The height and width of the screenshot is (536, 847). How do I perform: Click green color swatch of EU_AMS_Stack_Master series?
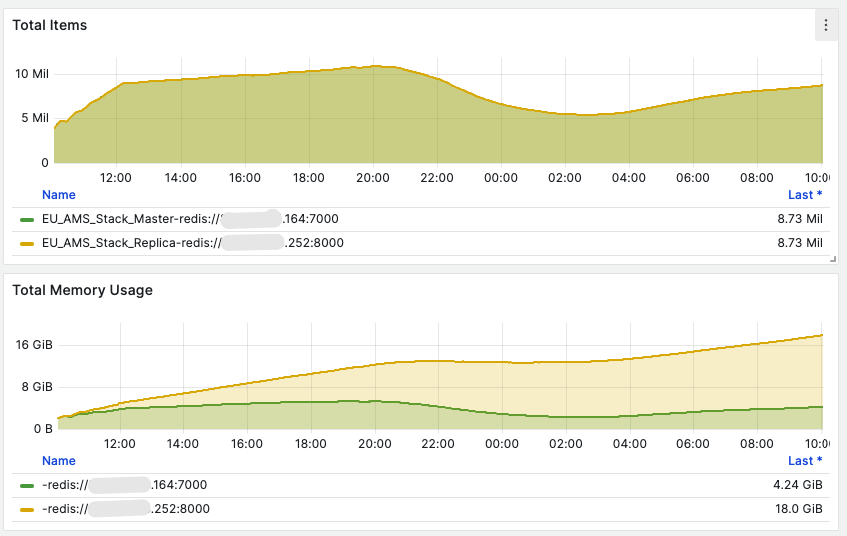pyautogui.click(x=27, y=219)
